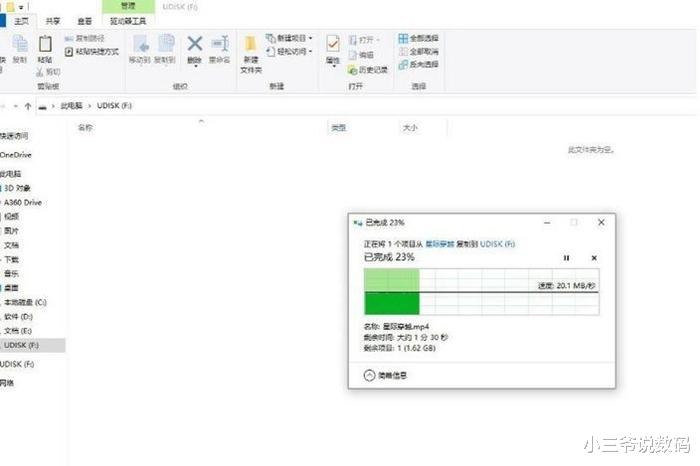Pause the file copy operation
Image resolution: width=700 pixels, height=466 pixels.
click(567, 258)
